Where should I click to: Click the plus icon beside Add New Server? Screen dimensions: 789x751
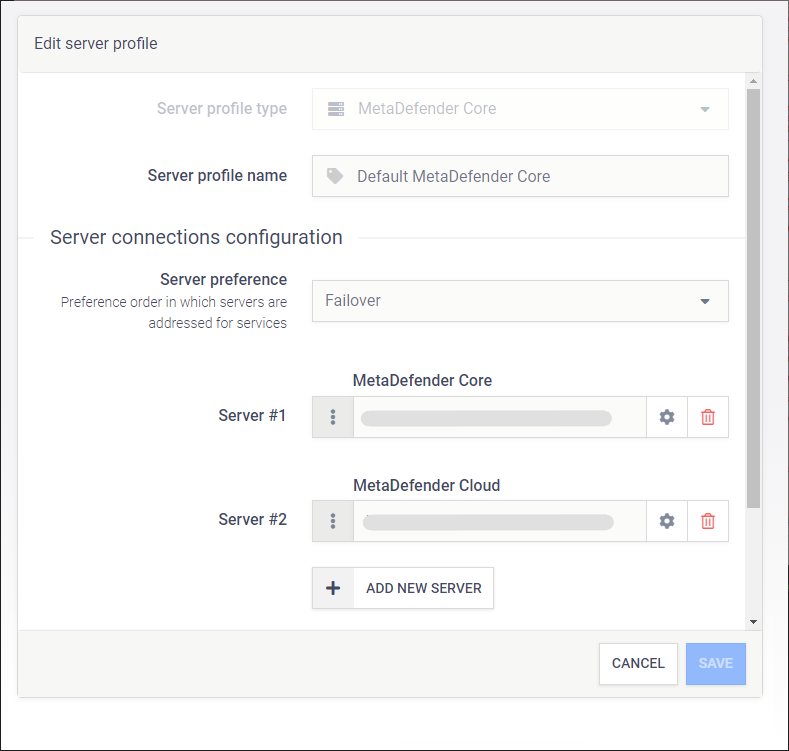333,588
